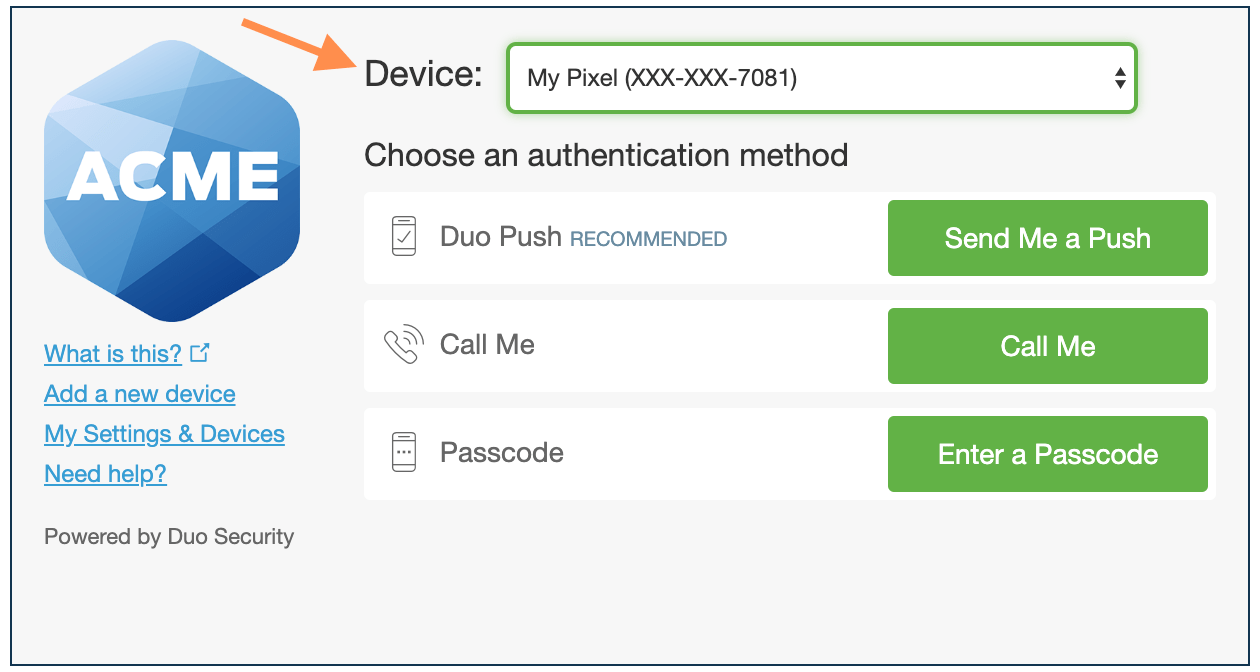Click the up-down arrows on the device selector
1260x672 pixels.
coord(1119,78)
